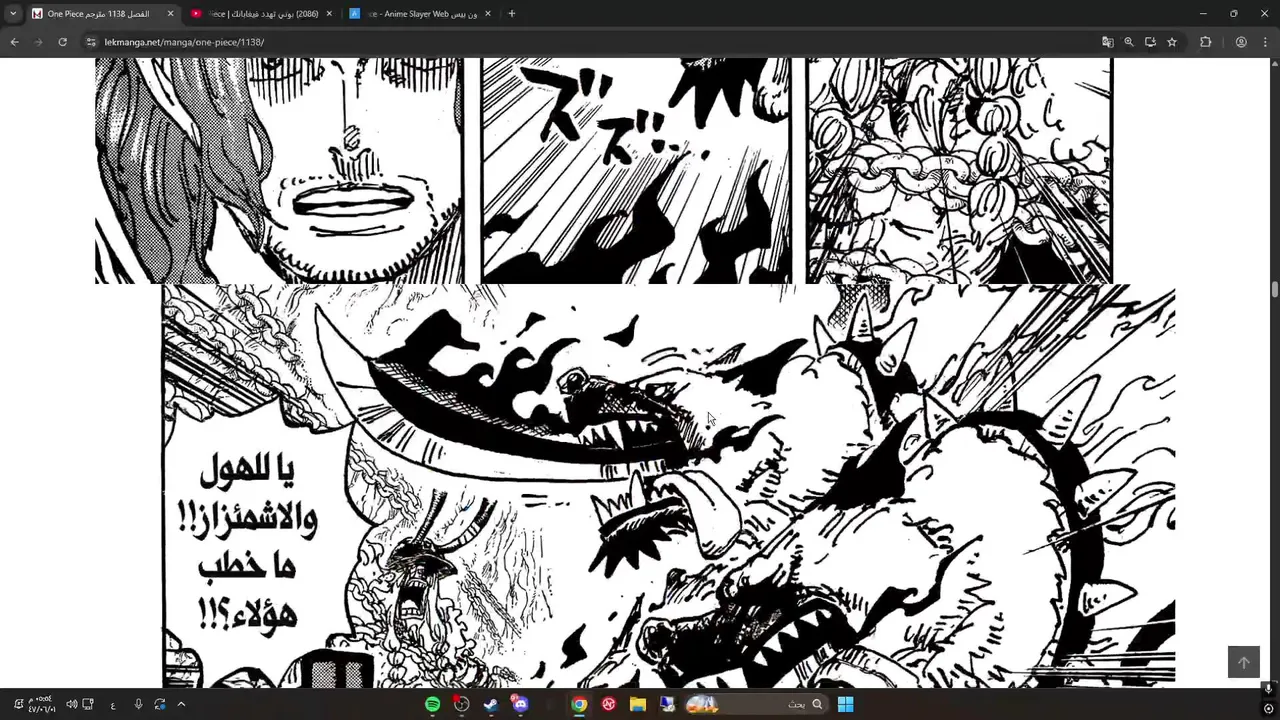The height and width of the screenshot is (720, 1280).
Task: Click the page's vertical scrollbar thumb
Action: click(x=1275, y=289)
